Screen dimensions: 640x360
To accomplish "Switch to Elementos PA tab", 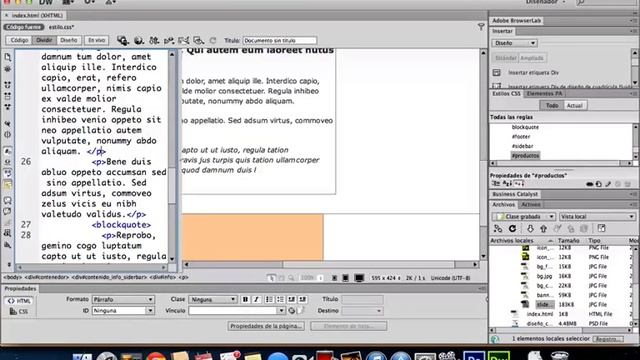I will (x=544, y=93).
